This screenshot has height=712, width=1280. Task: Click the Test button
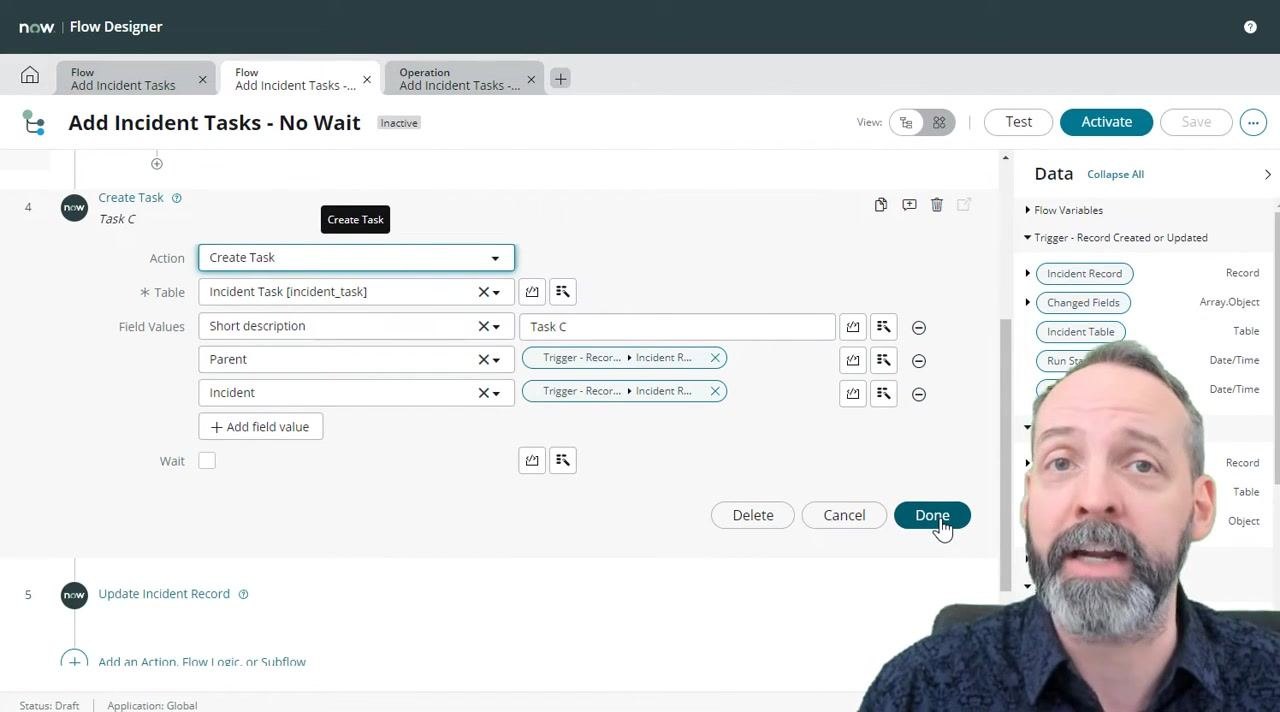click(1018, 122)
